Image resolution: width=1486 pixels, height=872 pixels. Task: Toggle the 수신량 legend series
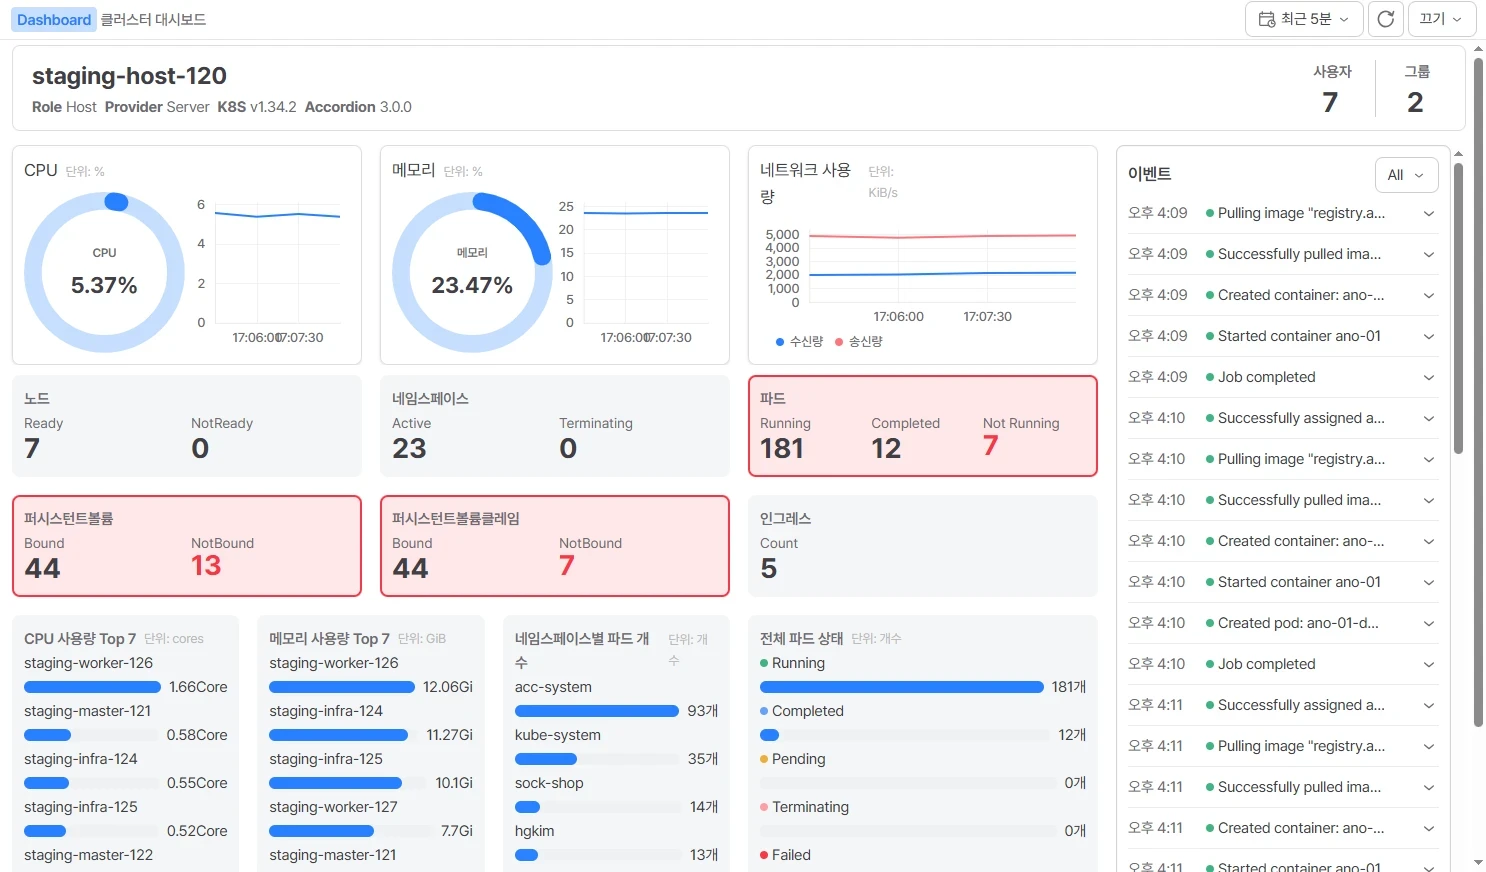coord(799,342)
